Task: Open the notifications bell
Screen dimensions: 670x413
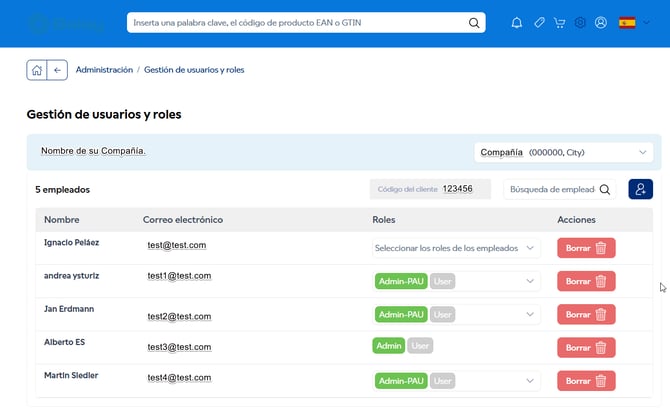Action: (517, 22)
